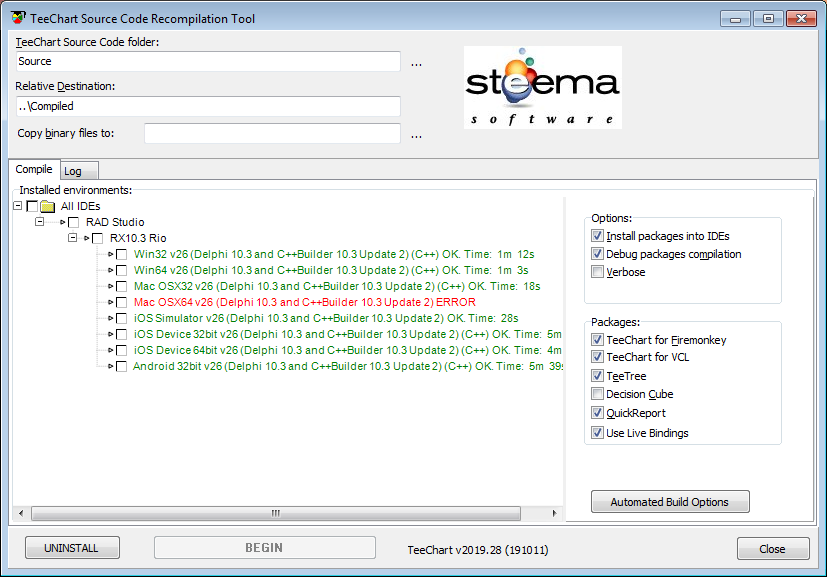This screenshot has width=827, height=577.
Task: Select the Mac OSX64 v26 ERROR row text
Action: 304,302
